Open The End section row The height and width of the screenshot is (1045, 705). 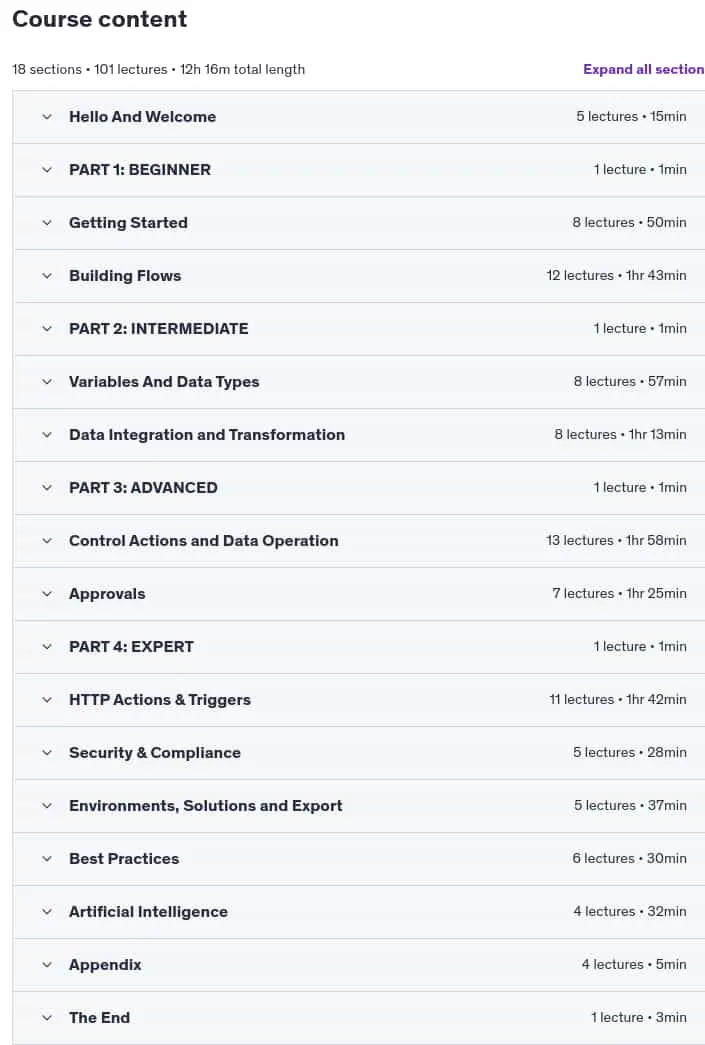tap(359, 1018)
